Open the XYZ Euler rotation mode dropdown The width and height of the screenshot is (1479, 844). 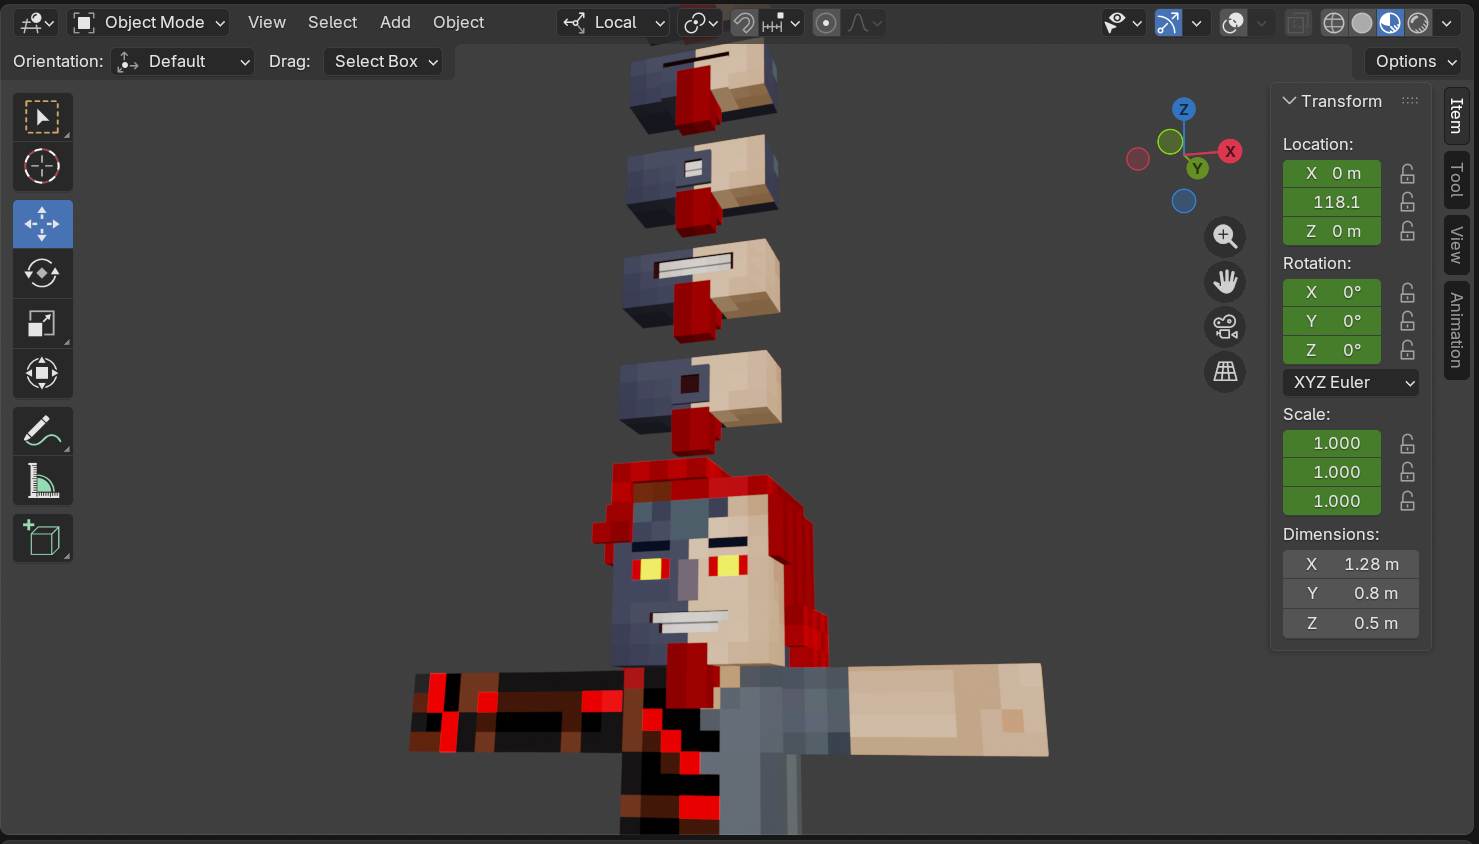pos(1350,382)
